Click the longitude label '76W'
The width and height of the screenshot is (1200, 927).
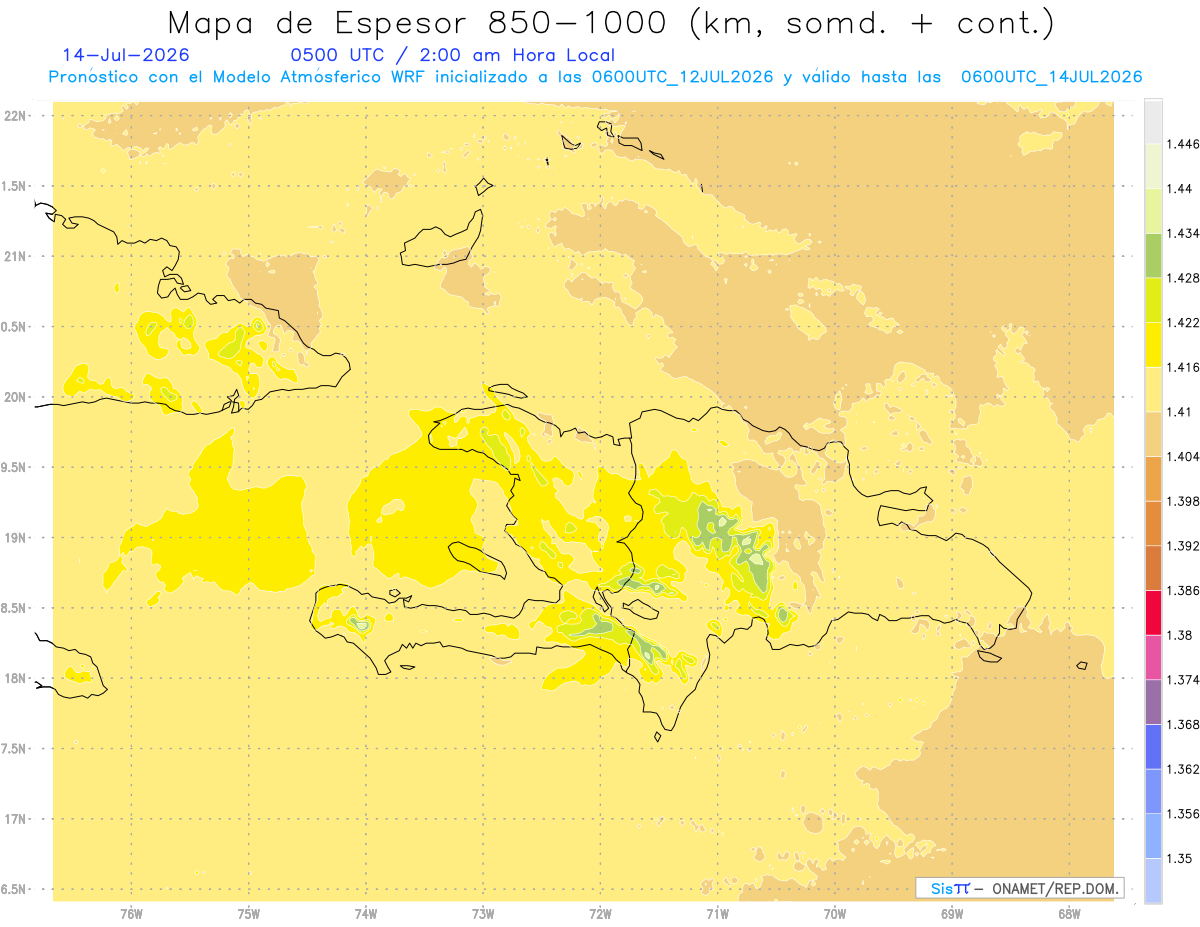pos(131,914)
